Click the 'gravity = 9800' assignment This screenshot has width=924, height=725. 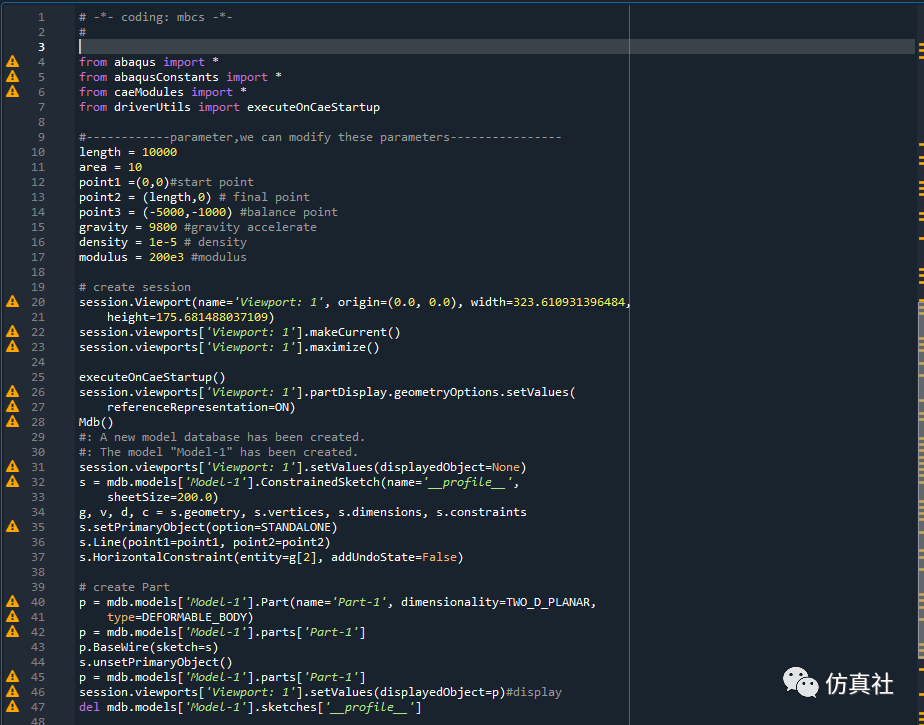point(128,227)
